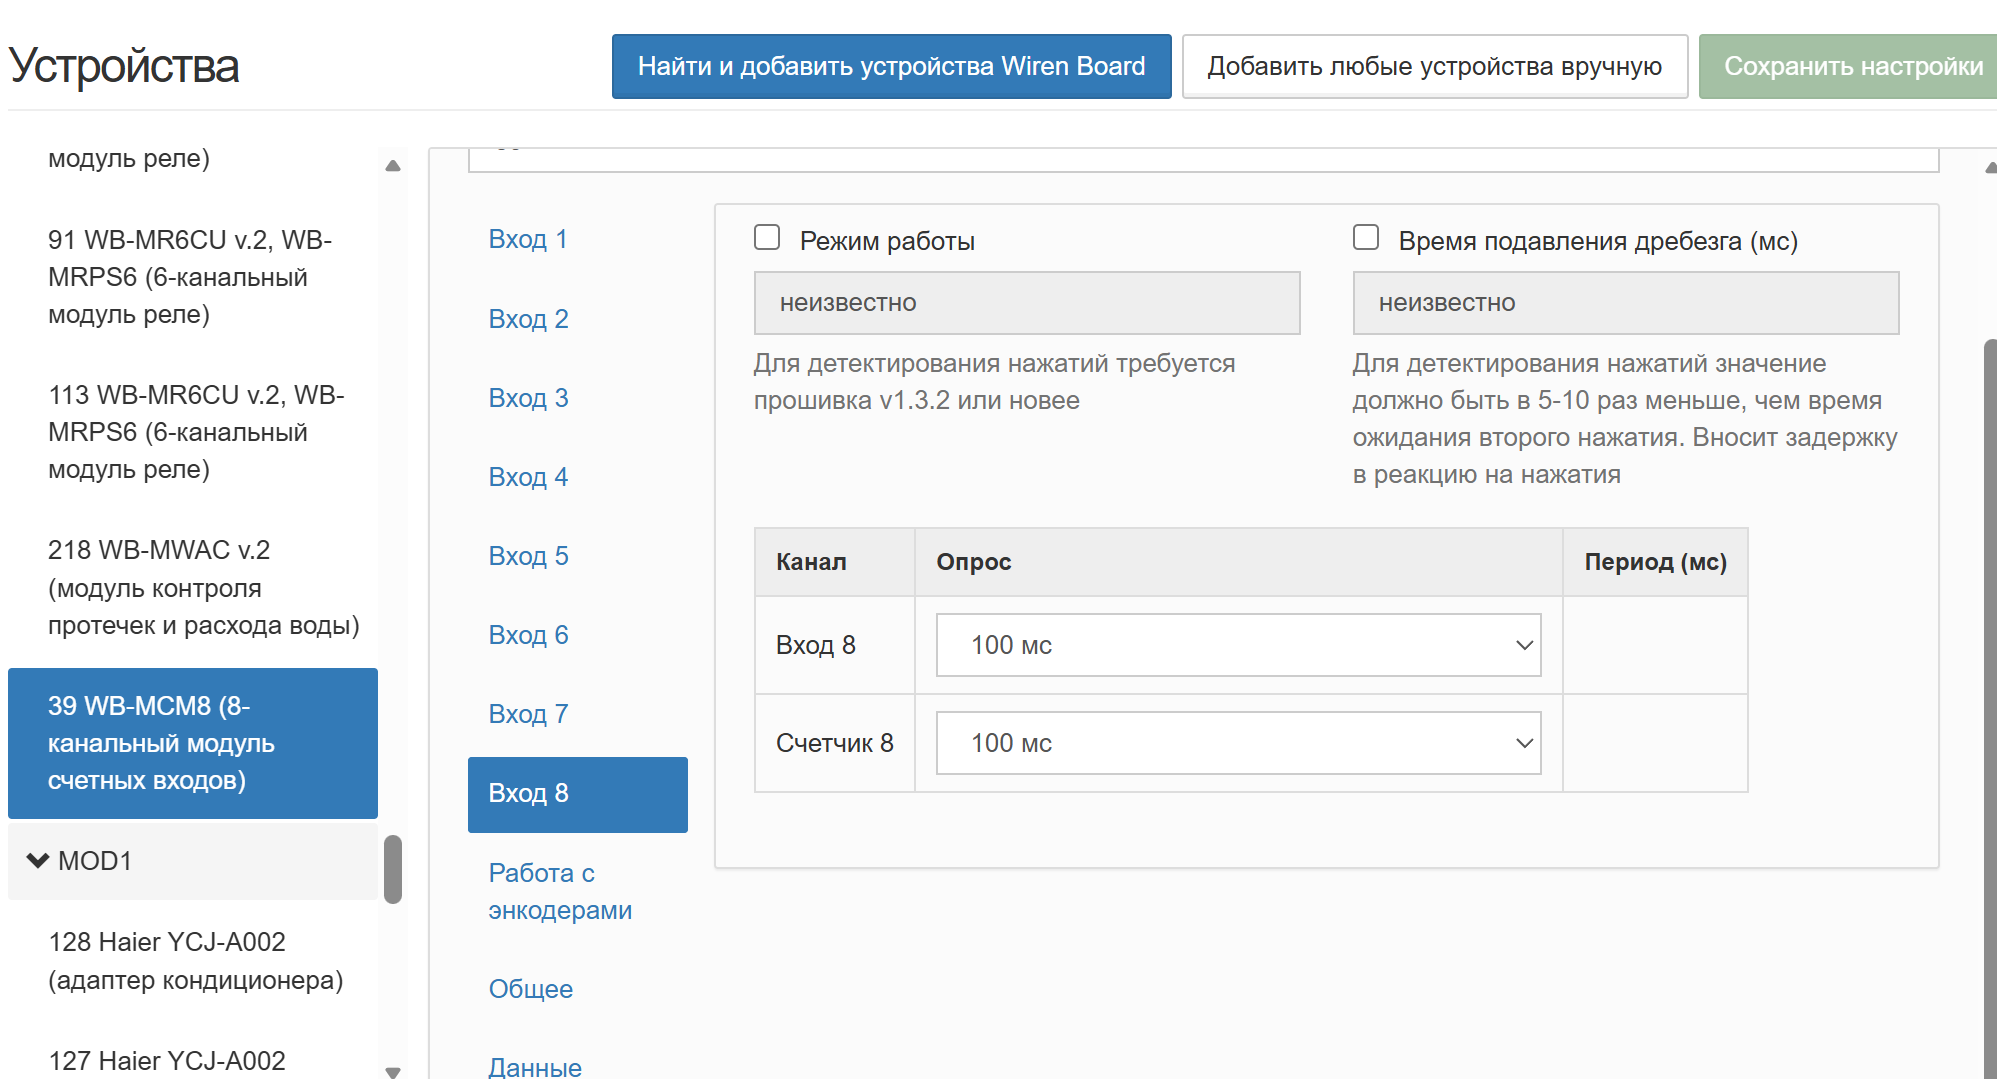
Task: Select device 113 WB-MR6CU v.2
Action: pos(195,432)
